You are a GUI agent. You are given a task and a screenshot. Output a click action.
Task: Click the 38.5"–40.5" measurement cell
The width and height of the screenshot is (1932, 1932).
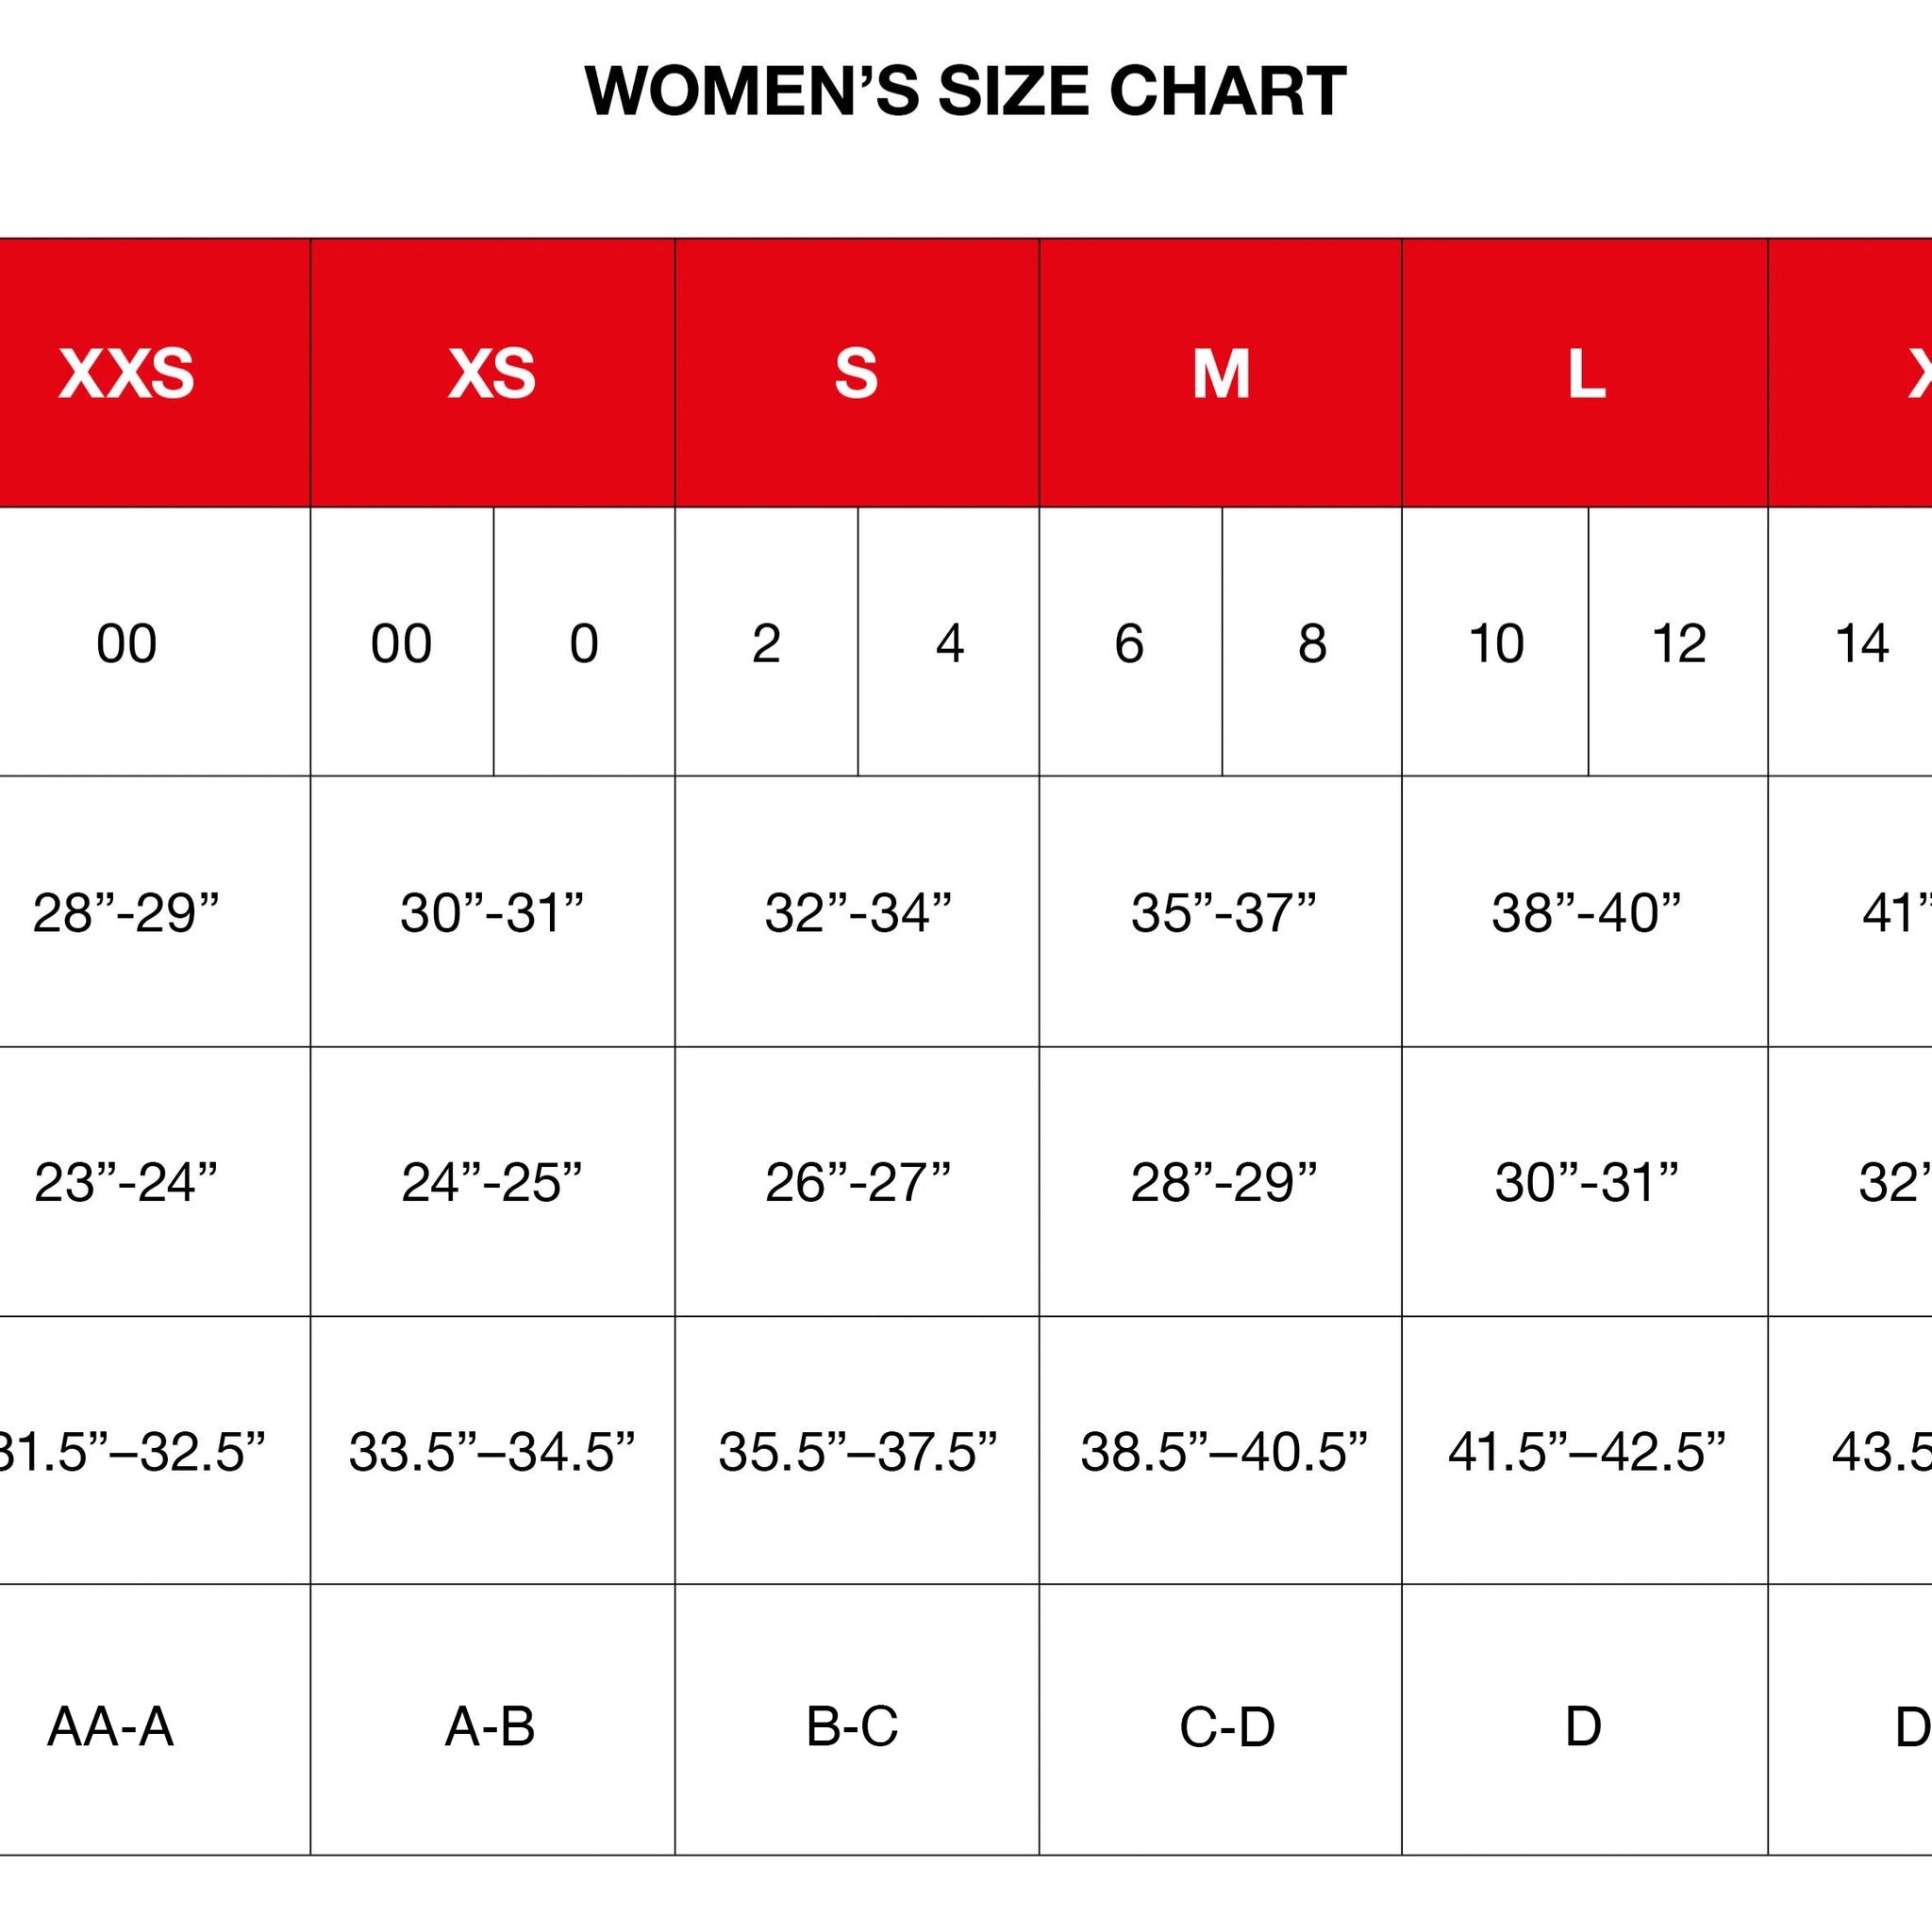pyautogui.click(x=1221, y=1451)
